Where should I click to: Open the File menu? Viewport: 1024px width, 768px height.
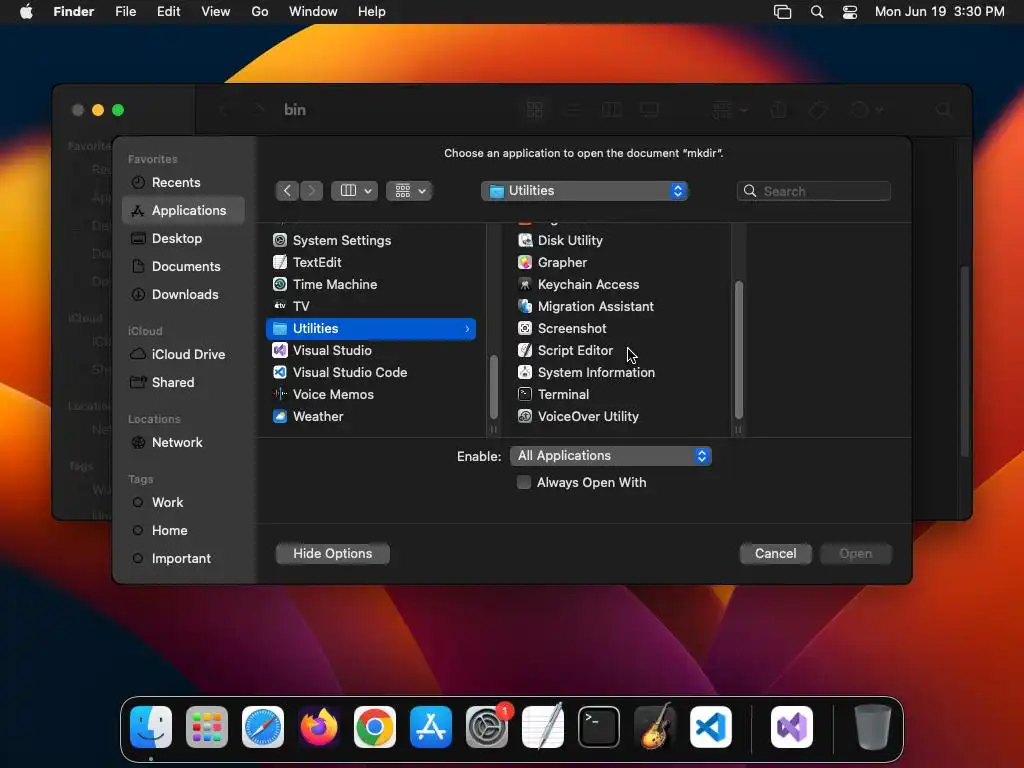pyautogui.click(x=125, y=12)
